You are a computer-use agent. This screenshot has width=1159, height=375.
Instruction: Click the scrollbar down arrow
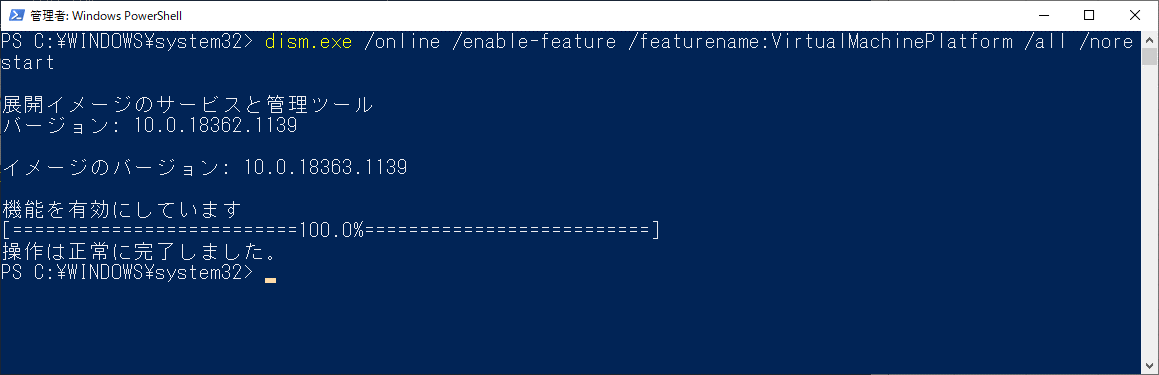[x=1149, y=365]
